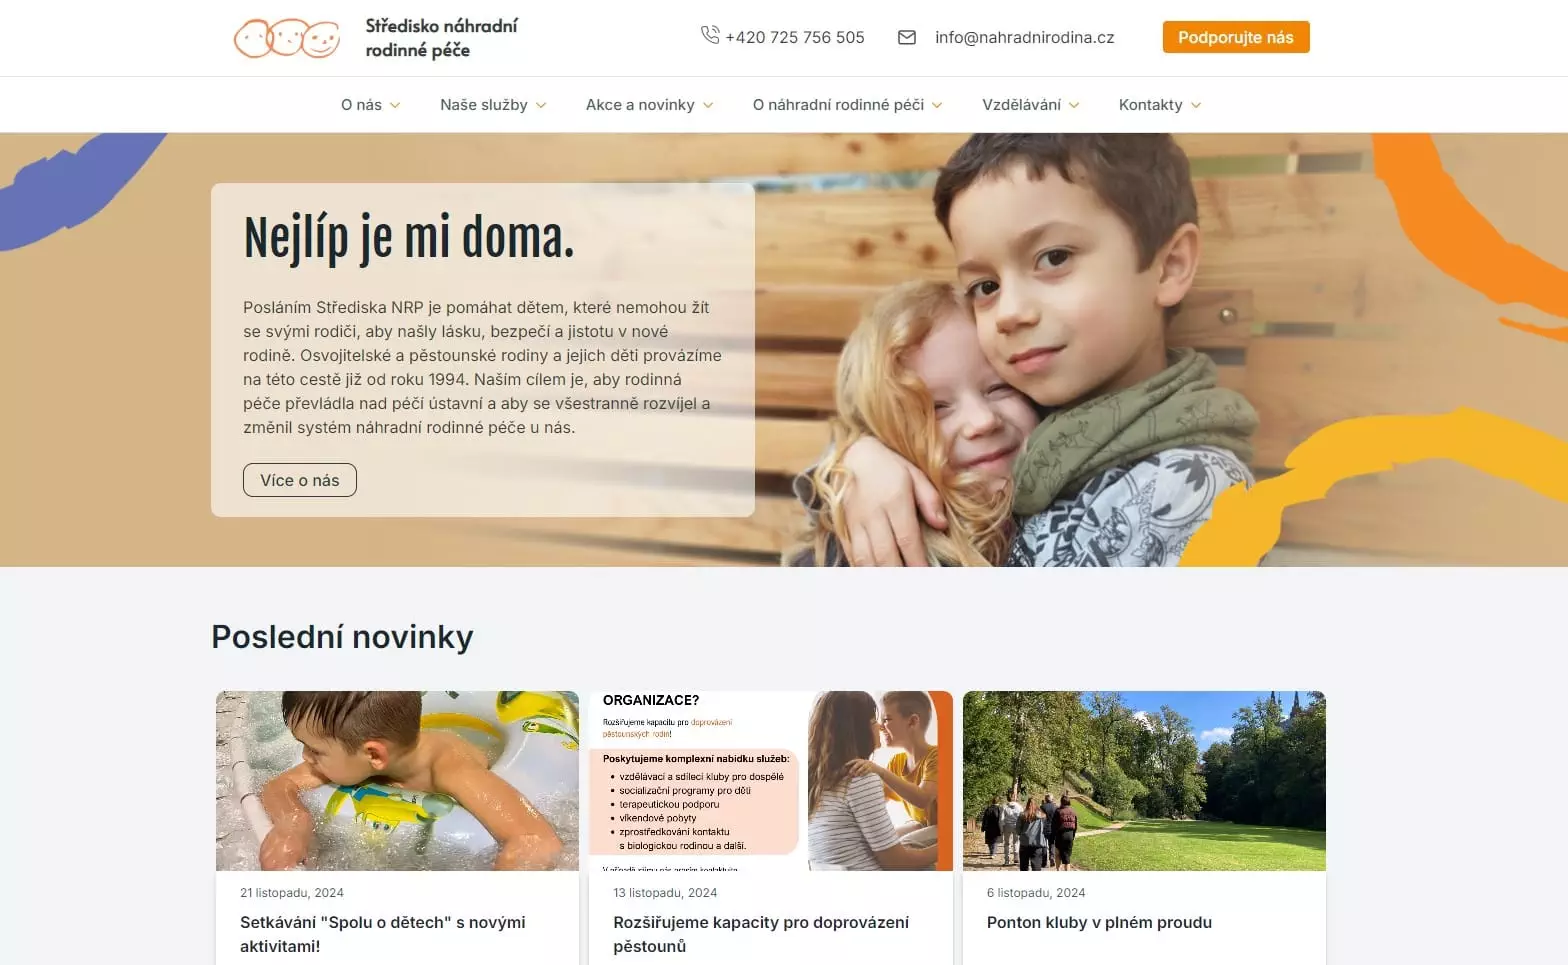Expand the Naše služby chevron

pos(541,105)
